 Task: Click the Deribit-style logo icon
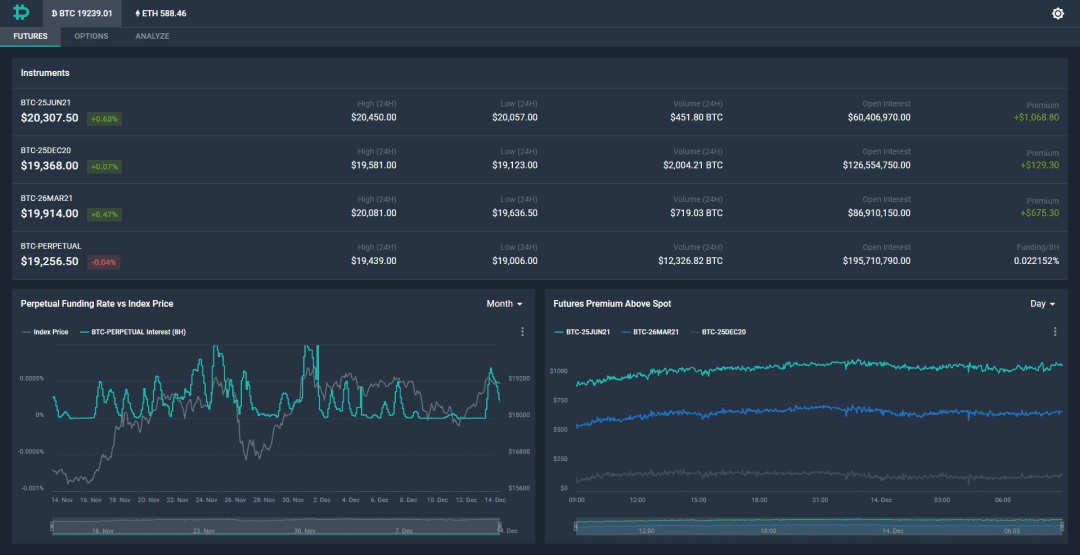tap(21, 13)
